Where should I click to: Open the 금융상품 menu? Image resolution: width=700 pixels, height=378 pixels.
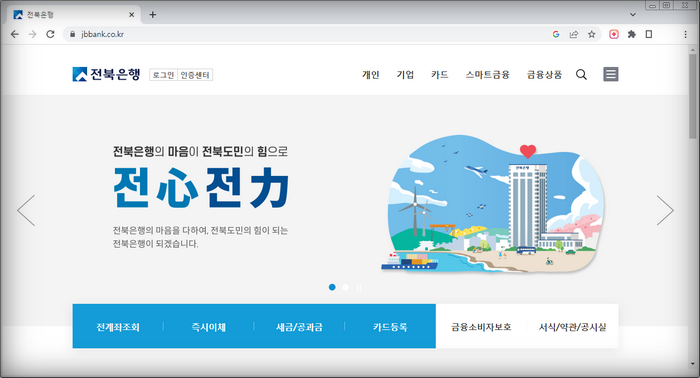pyautogui.click(x=544, y=75)
